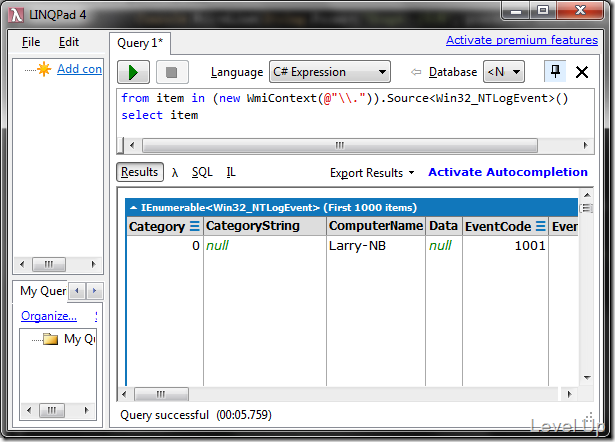Click the Data column header

click(x=444, y=226)
